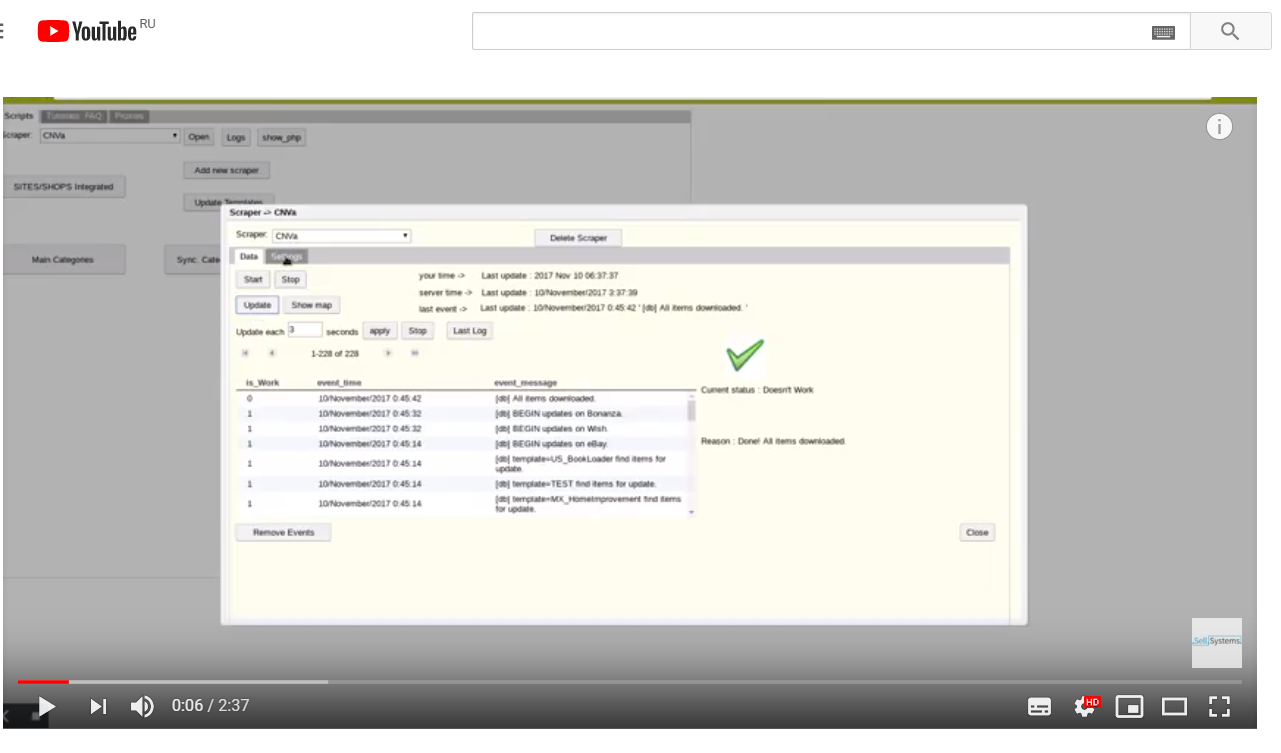Image resolution: width=1281 pixels, height=753 pixels.
Task: Click the show_php button
Action: tap(281, 137)
